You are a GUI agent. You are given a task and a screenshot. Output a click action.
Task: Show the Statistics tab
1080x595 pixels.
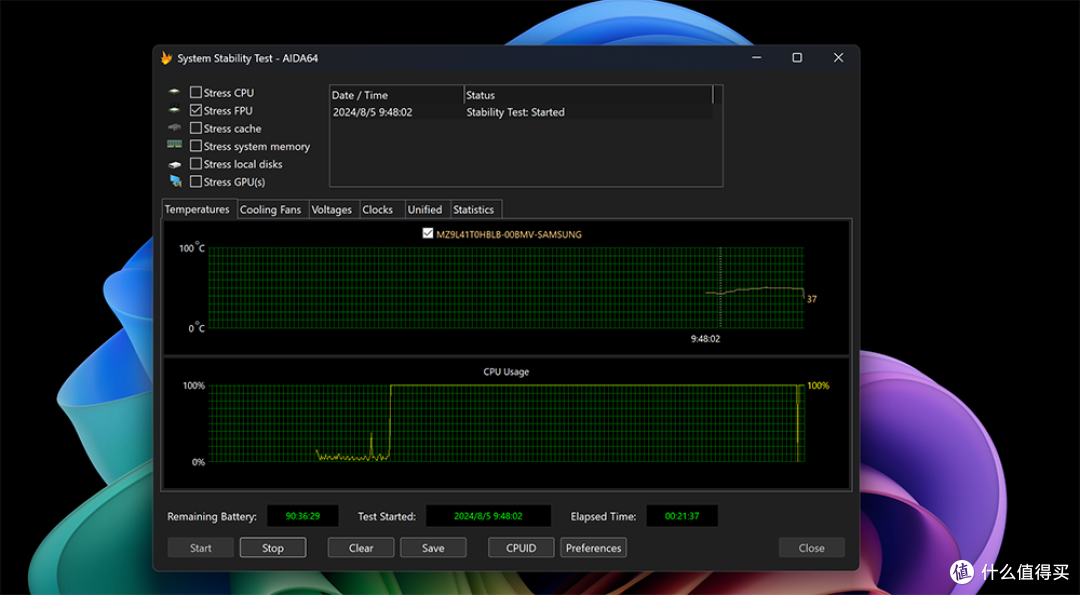[x=473, y=210]
